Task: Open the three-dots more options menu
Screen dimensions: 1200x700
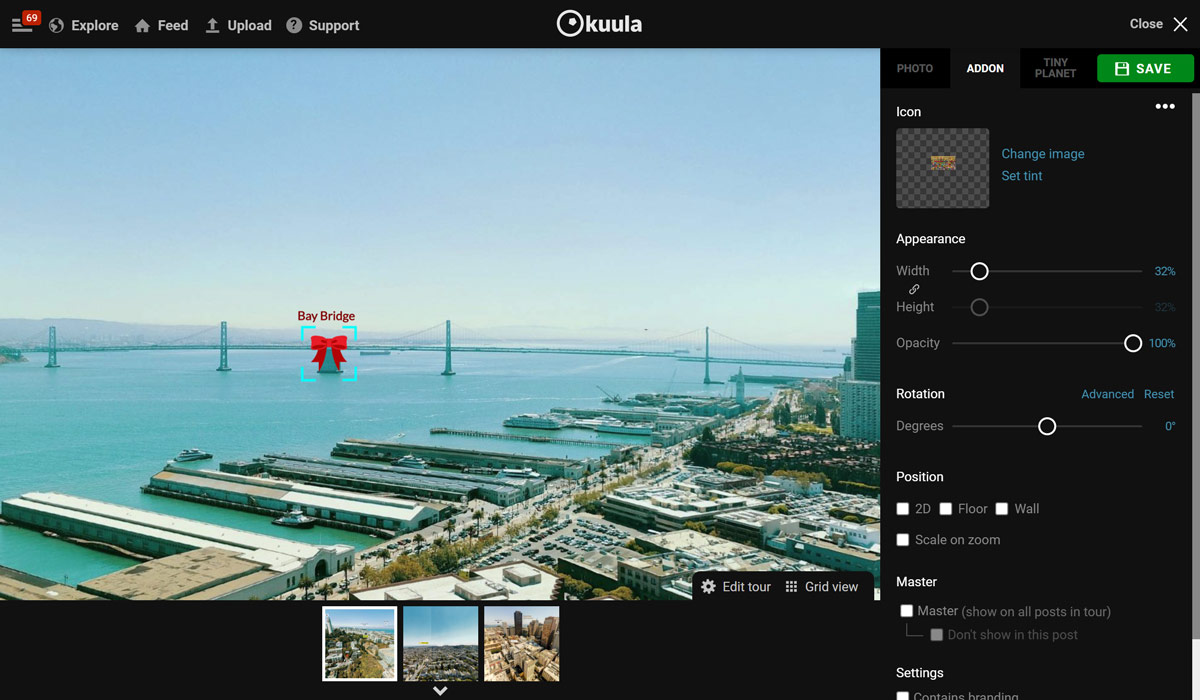Action: point(1165,106)
